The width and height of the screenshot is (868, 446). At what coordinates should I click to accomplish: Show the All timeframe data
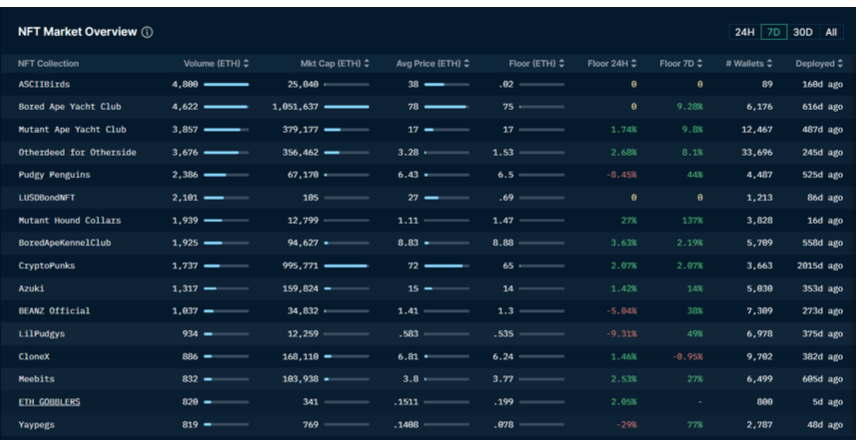point(831,32)
